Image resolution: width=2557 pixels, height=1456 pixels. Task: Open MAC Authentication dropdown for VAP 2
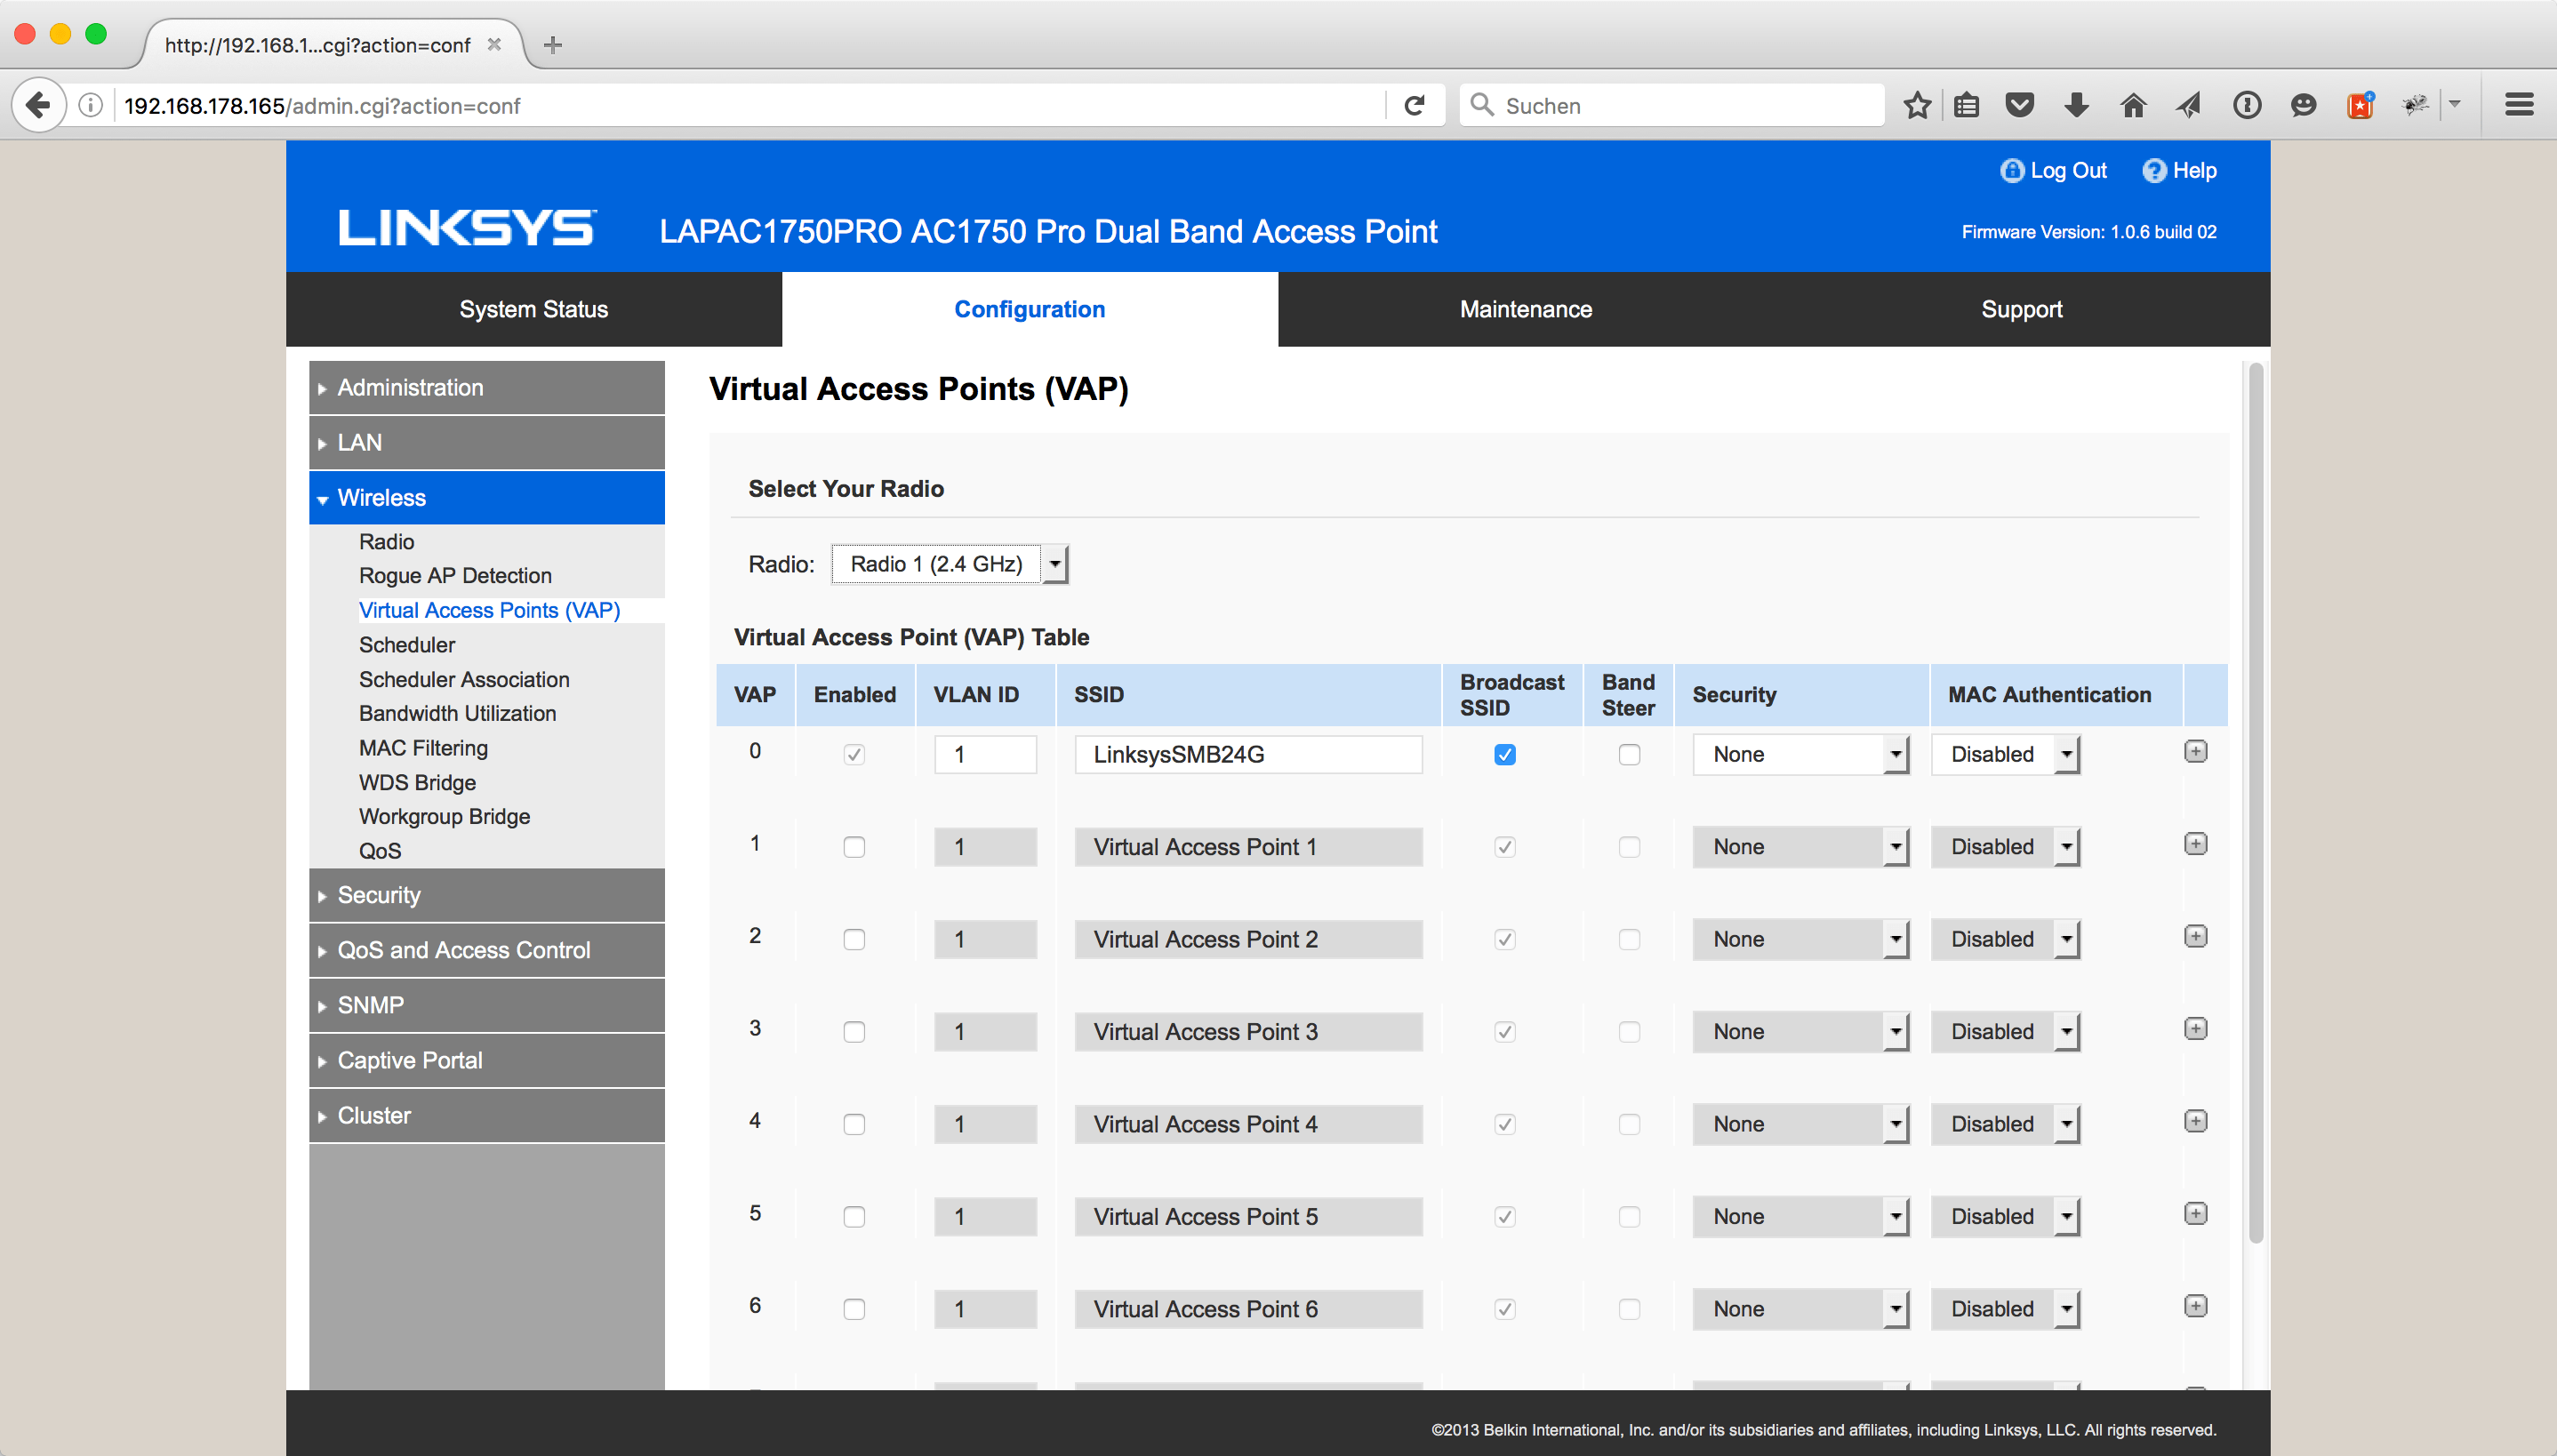click(x=2005, y=940)
